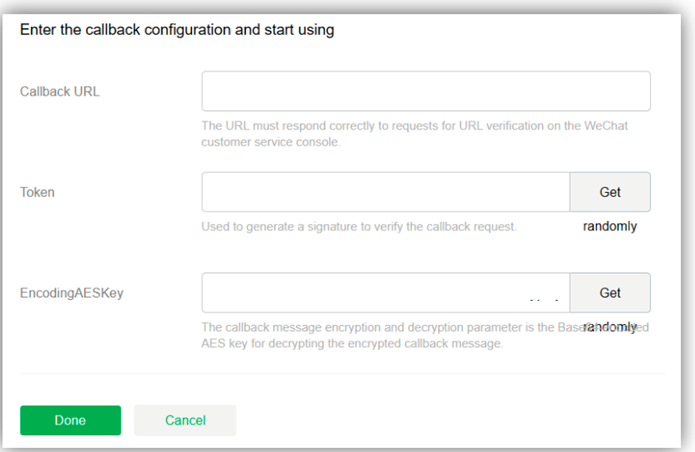Image resolution: width=695 pixels, height=452 pixels.
Task: Click 'randomly' text under EncodingAESKey's Get button
Action: (x=610, y=327)
